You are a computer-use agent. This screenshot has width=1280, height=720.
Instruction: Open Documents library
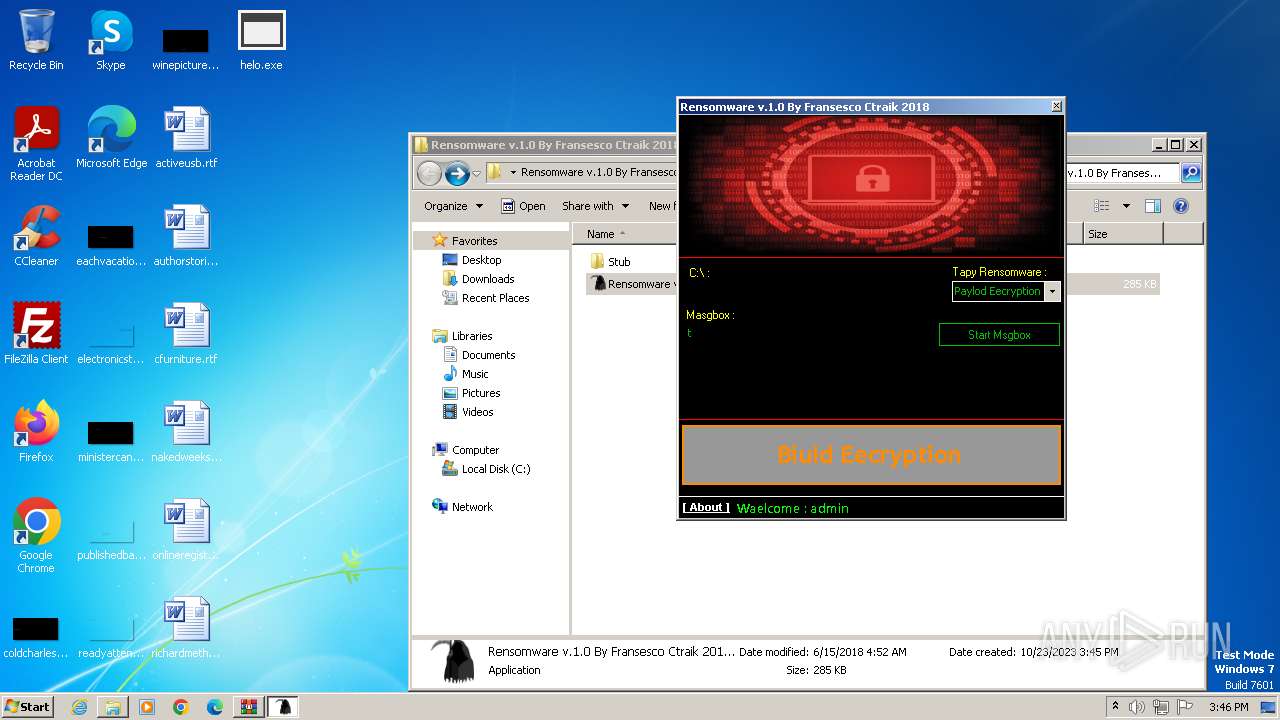coord(479,355)
